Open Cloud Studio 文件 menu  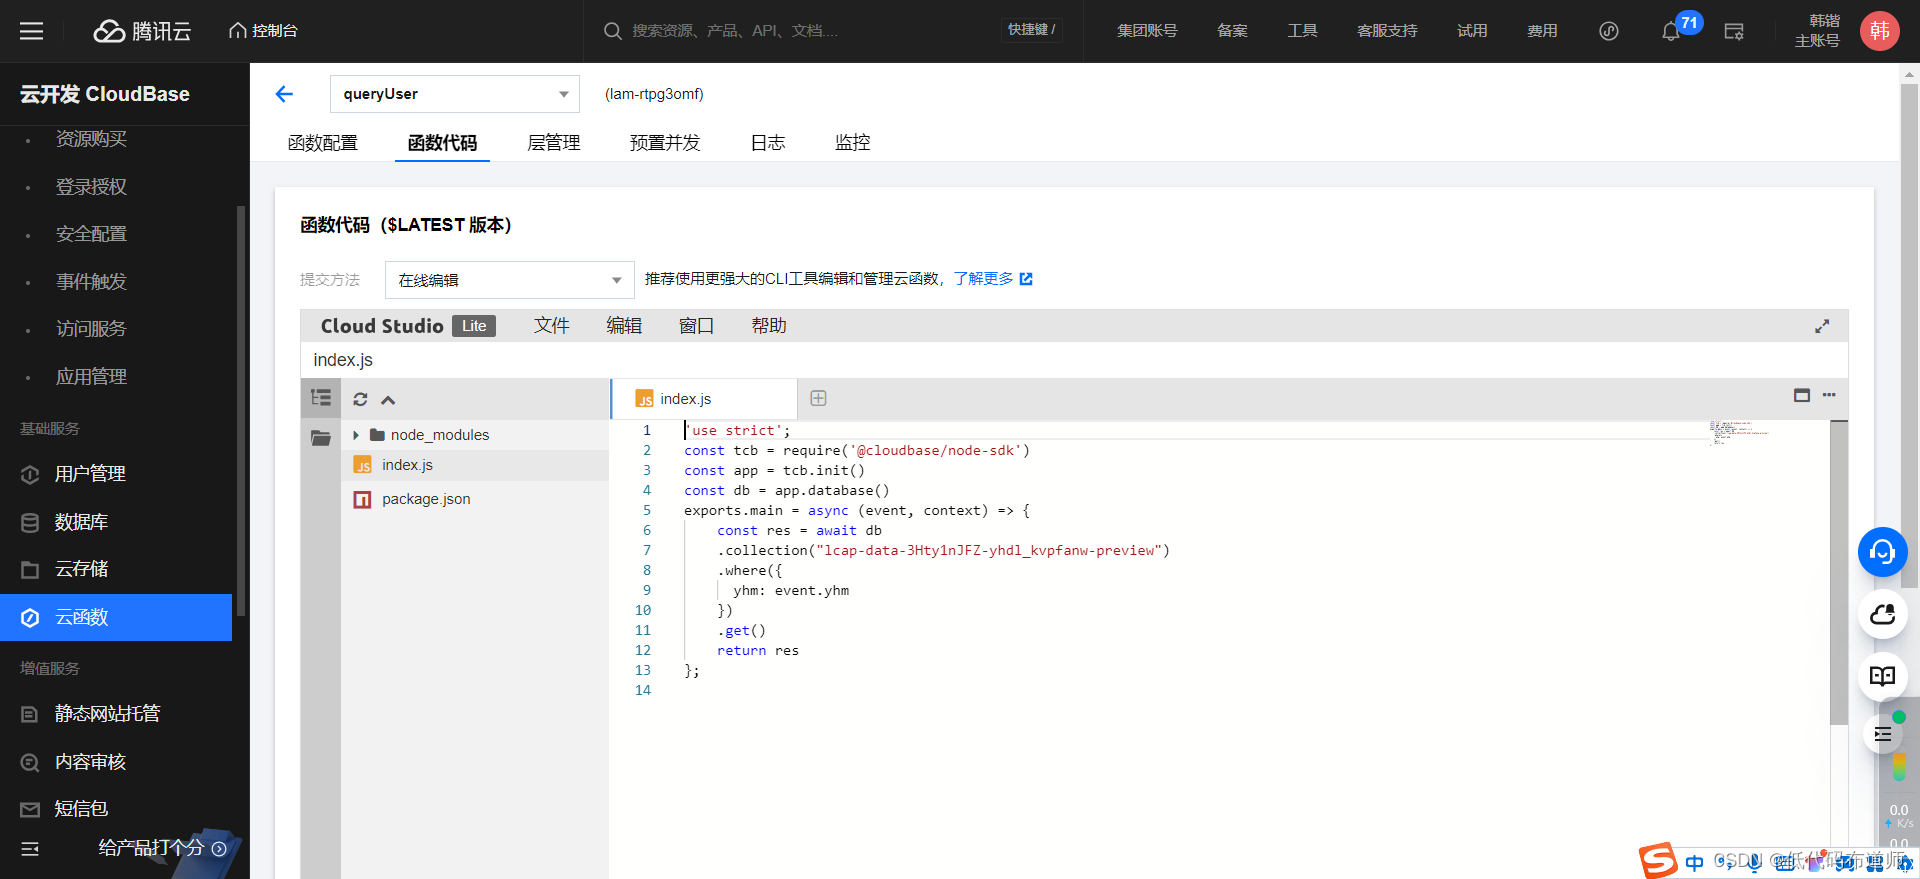[552, 326]
